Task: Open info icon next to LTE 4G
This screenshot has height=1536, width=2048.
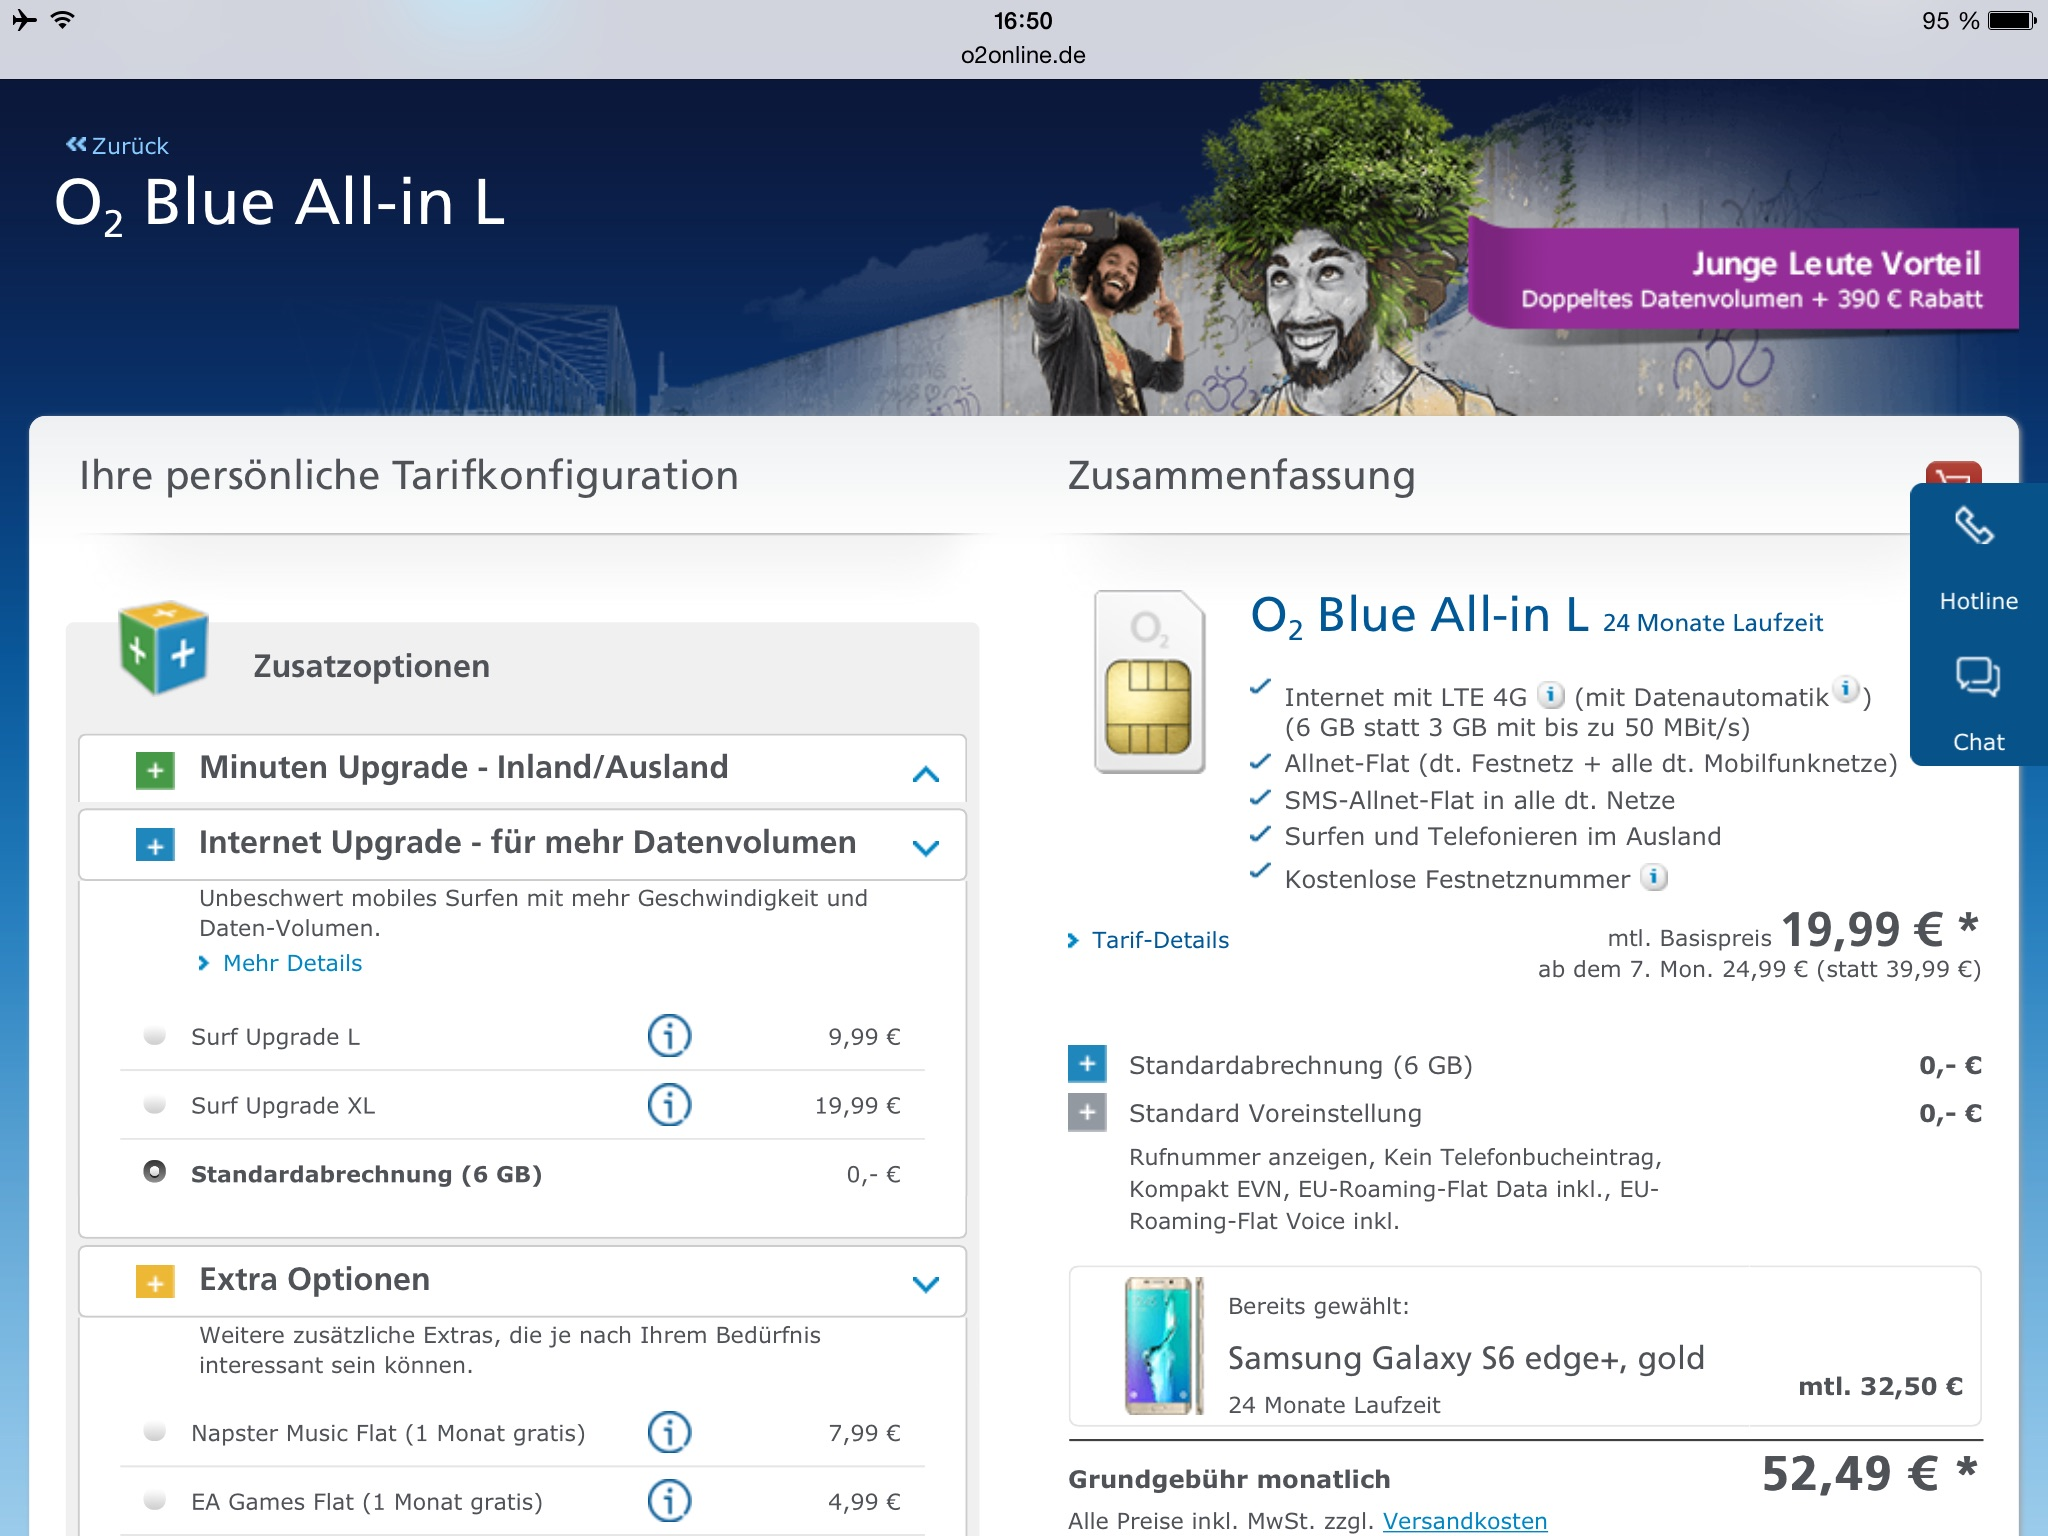Action: 1551,694
